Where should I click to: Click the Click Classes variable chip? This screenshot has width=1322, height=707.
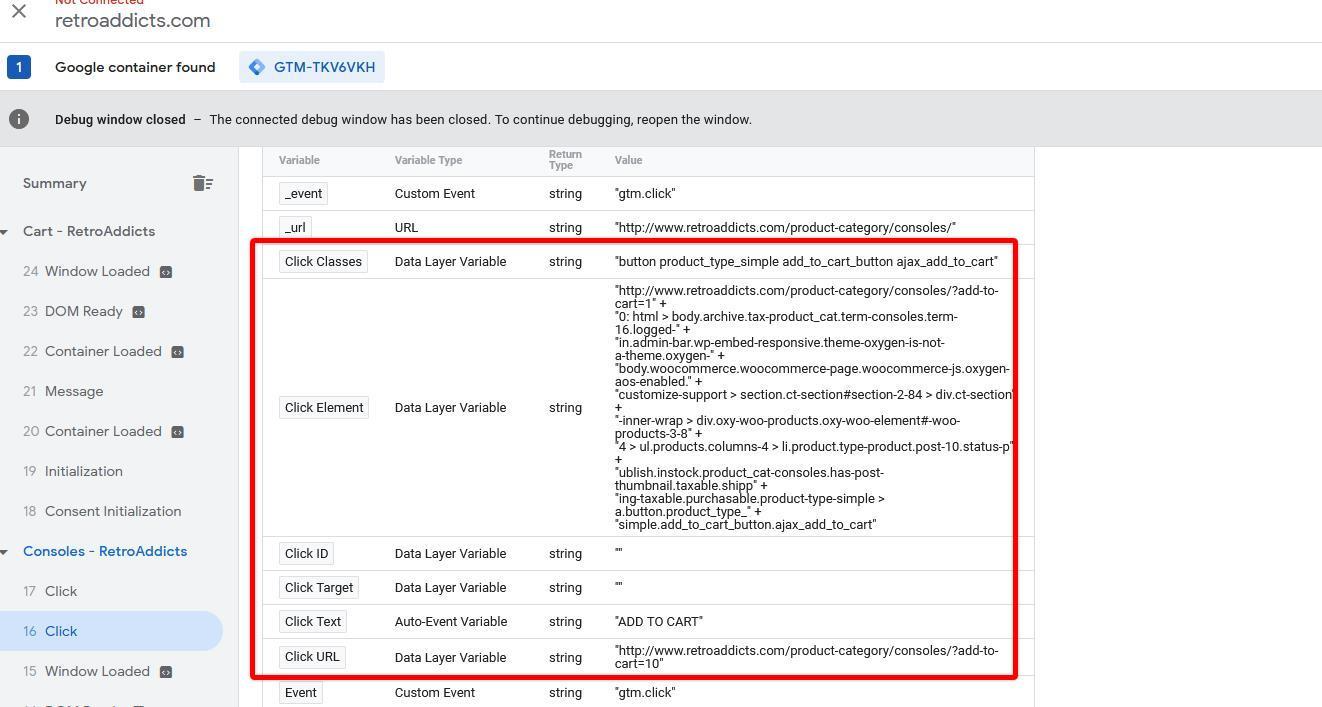click(x=323, y=261)
